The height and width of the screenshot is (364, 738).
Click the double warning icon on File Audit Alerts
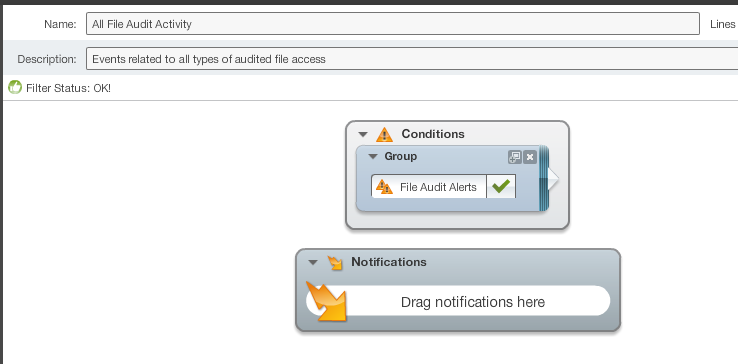385,187
